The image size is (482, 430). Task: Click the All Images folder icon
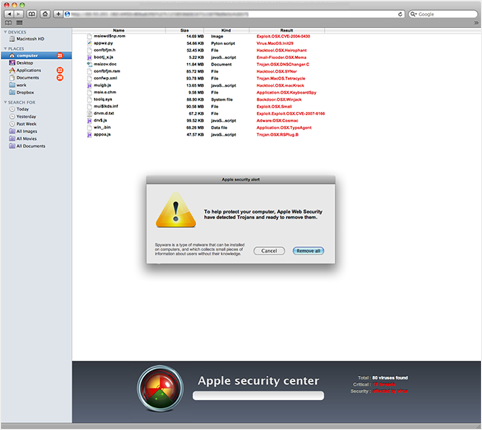coord(12,131)
